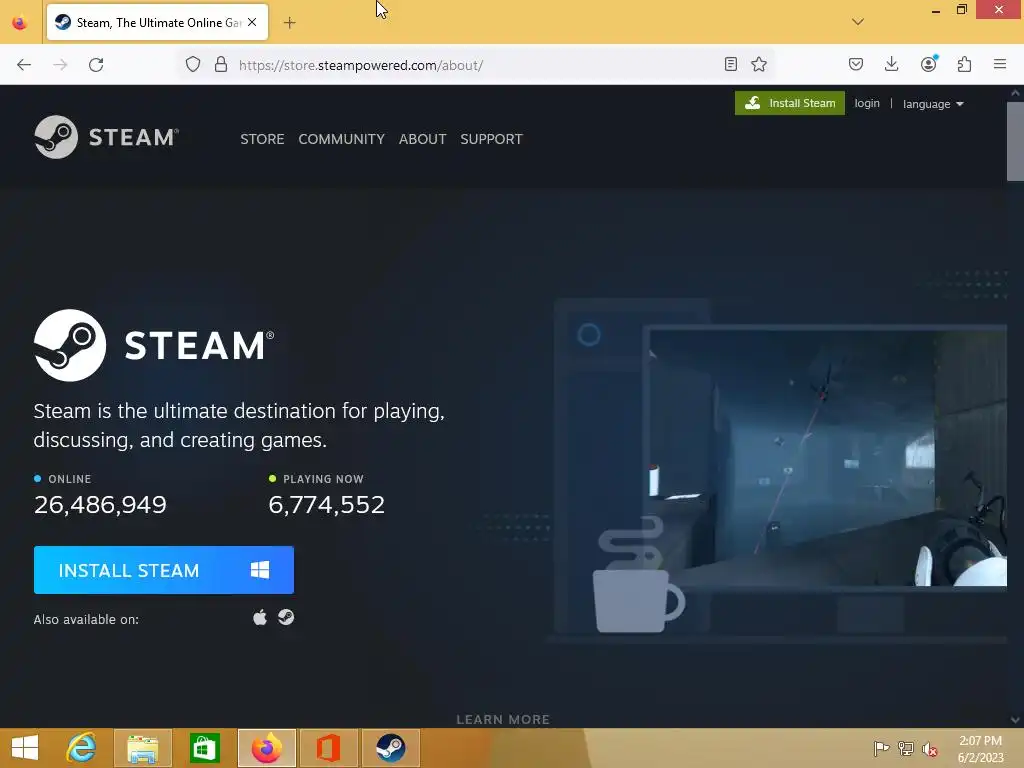This screenshot has height=768, width=1024.
Task: Click the Steam logo in header
Action: 106,137
